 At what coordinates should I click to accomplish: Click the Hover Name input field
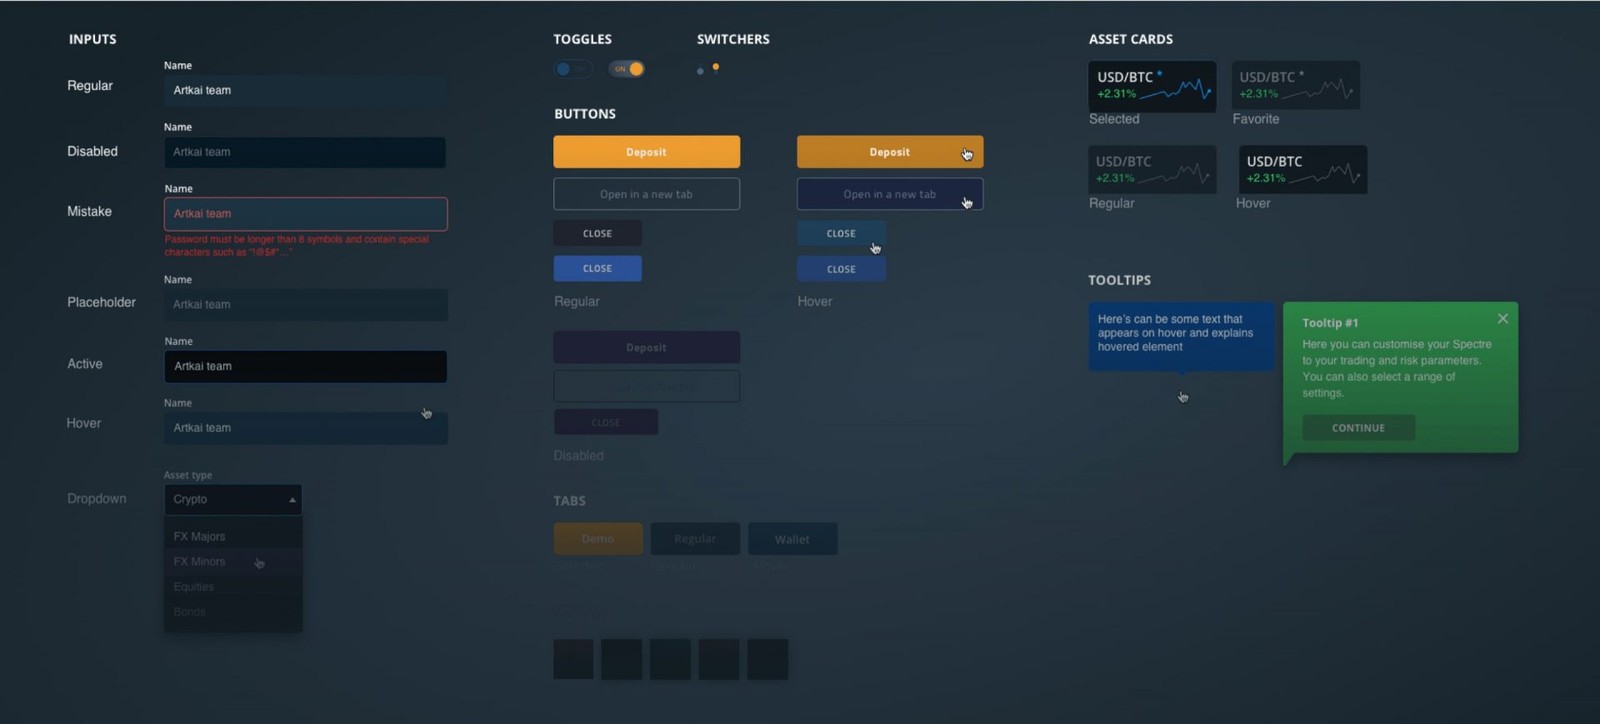pyautogui.click(x=306, y=428)
